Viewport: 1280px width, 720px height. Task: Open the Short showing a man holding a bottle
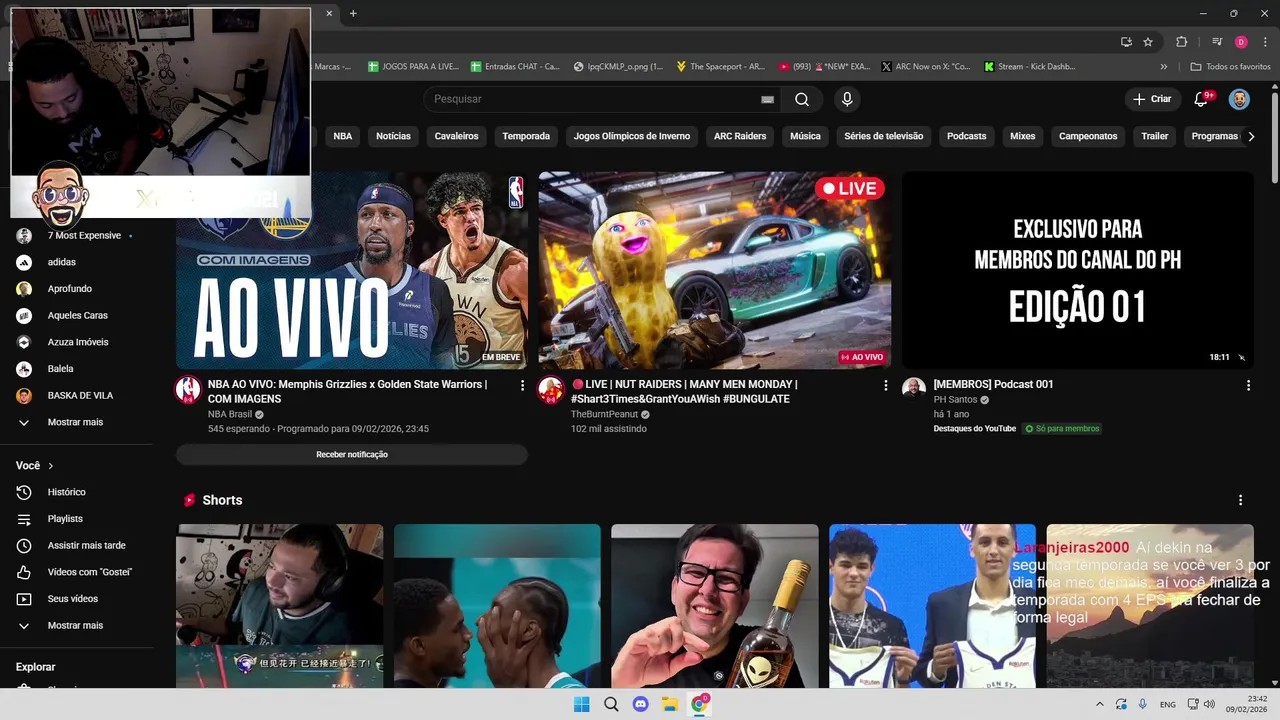[x=715, y=606]
